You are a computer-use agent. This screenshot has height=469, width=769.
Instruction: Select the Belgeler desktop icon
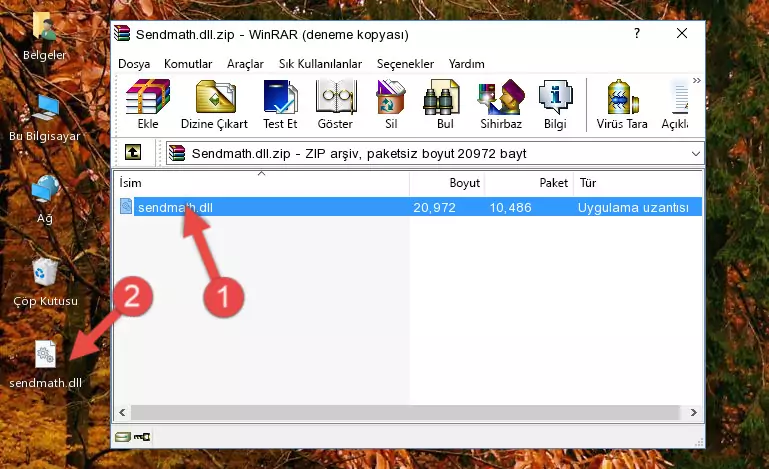[x=45, y=37]
